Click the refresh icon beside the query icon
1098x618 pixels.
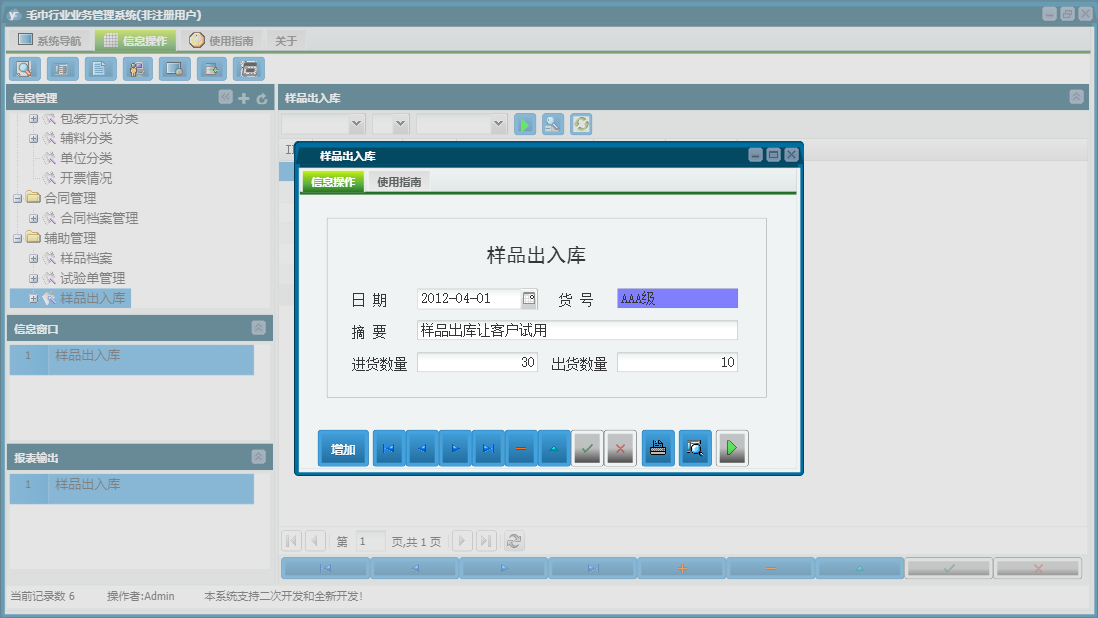point(580,124)
